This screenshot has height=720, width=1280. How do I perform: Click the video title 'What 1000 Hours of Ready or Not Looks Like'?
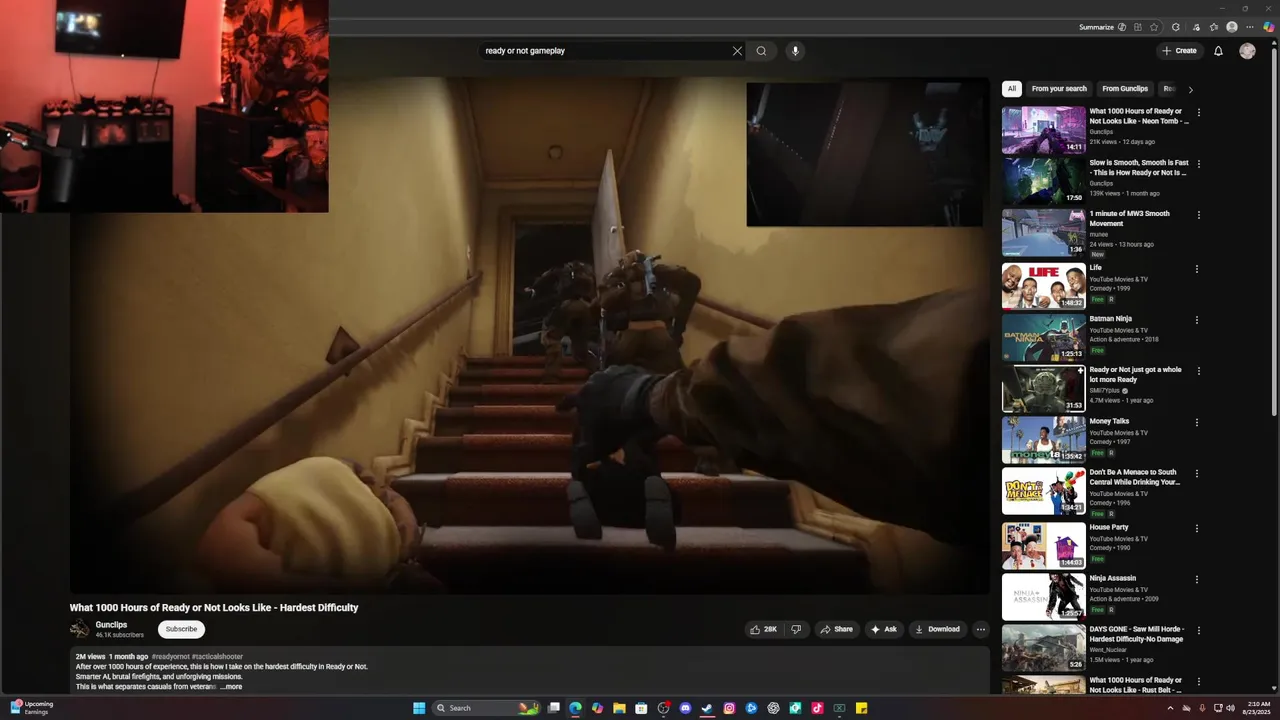(214, 608)
